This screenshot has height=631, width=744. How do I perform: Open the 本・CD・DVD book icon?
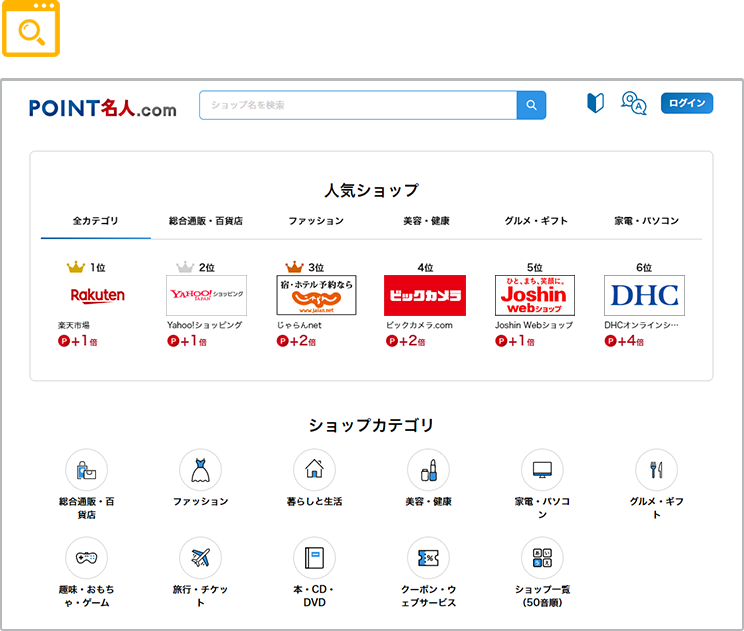[314, 558]
